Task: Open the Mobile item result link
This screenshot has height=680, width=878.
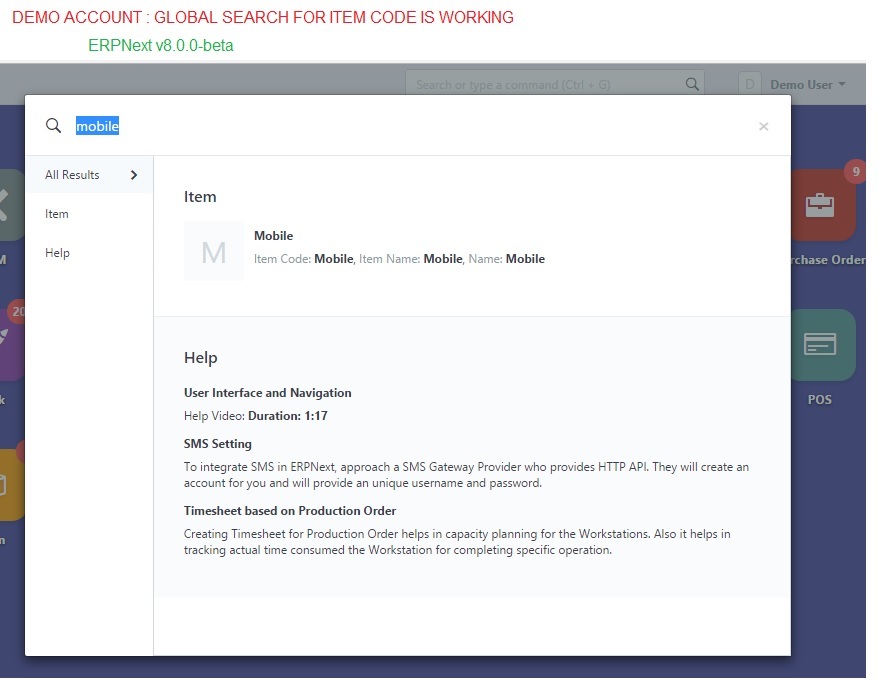Action: tap(273, 236)
